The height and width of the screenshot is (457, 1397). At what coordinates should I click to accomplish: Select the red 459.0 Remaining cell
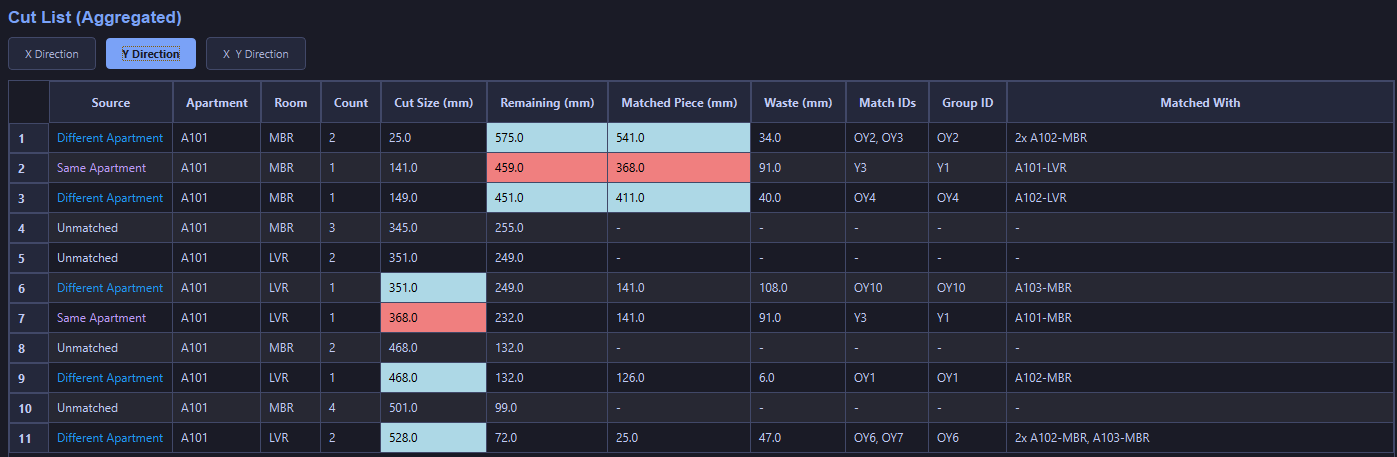point(547,168)
